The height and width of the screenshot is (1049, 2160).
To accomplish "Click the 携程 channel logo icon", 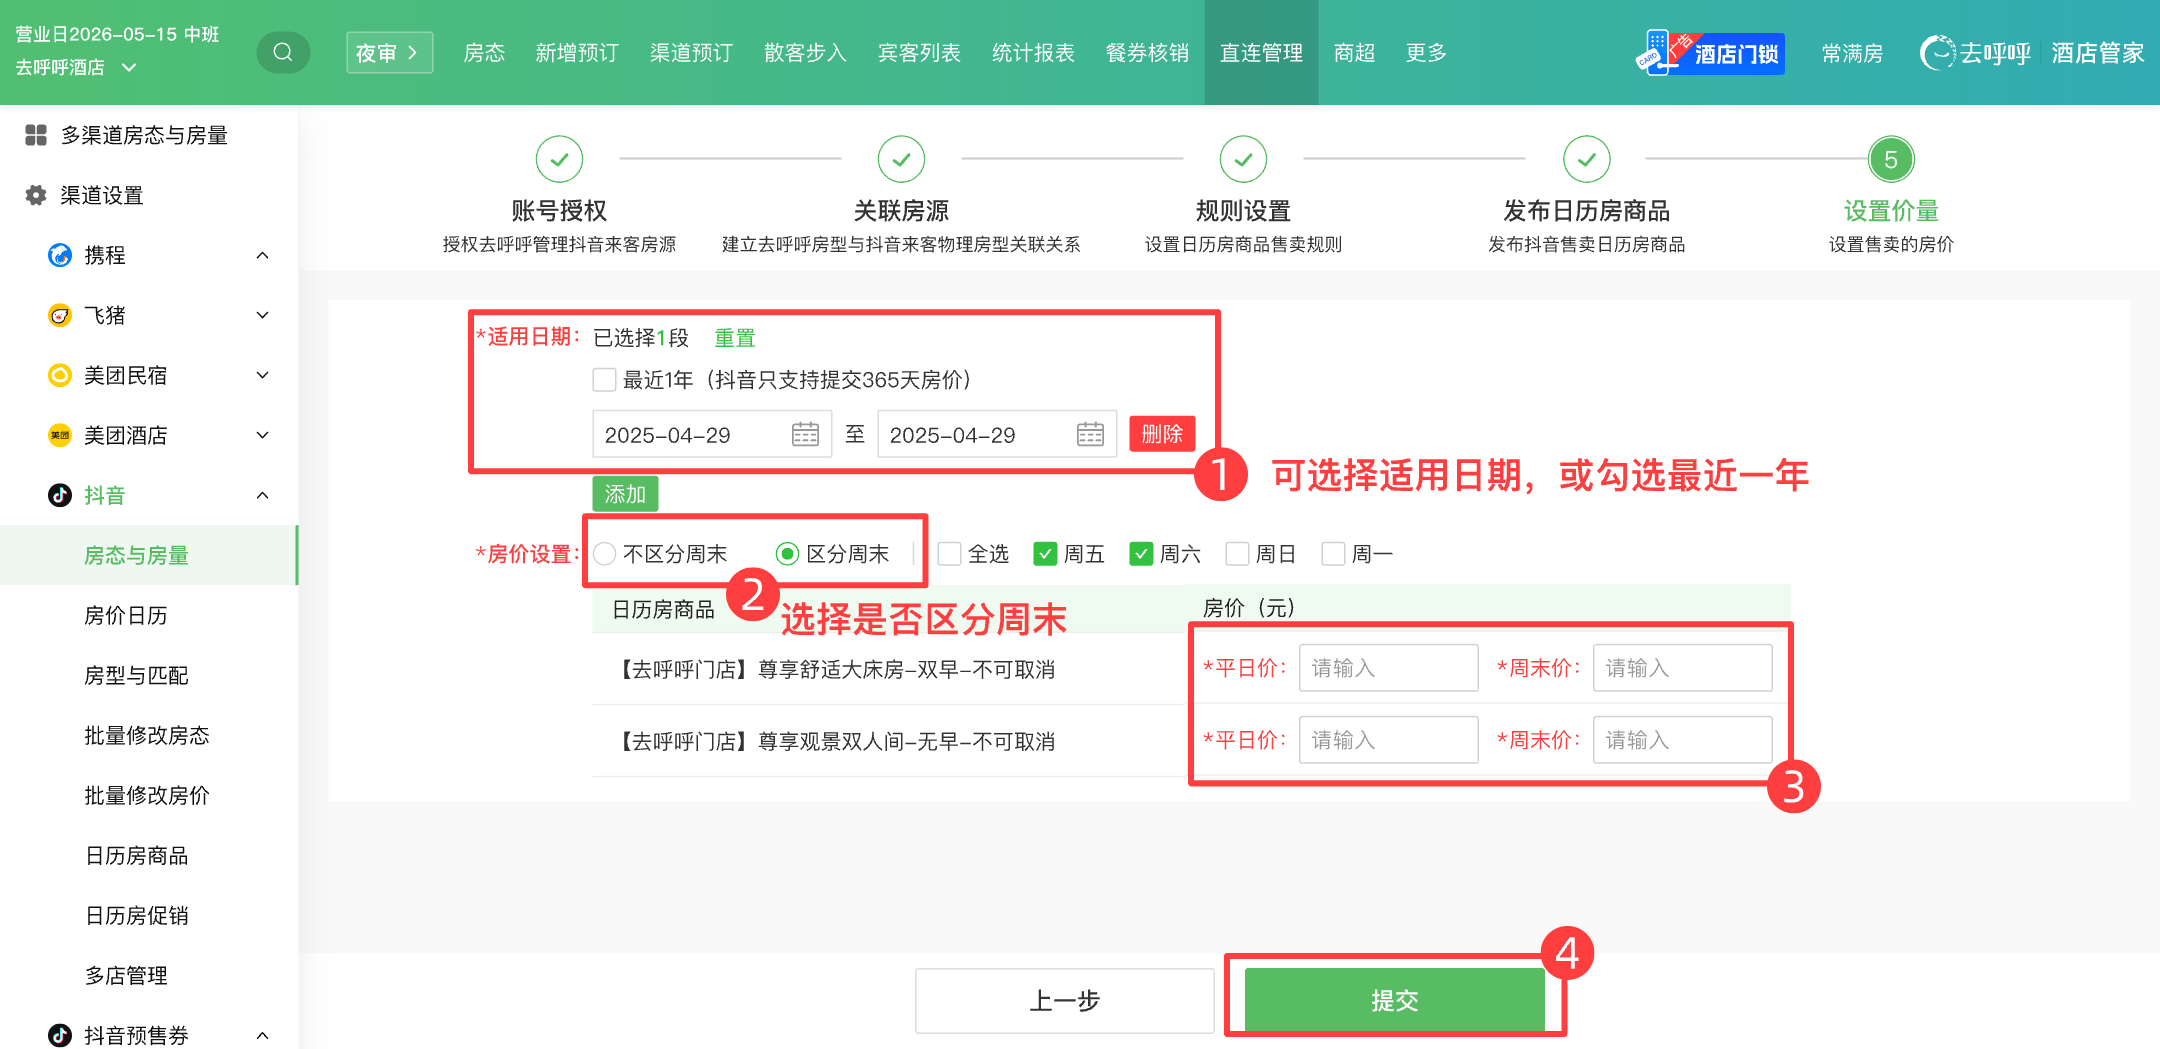I will point(60,255).
